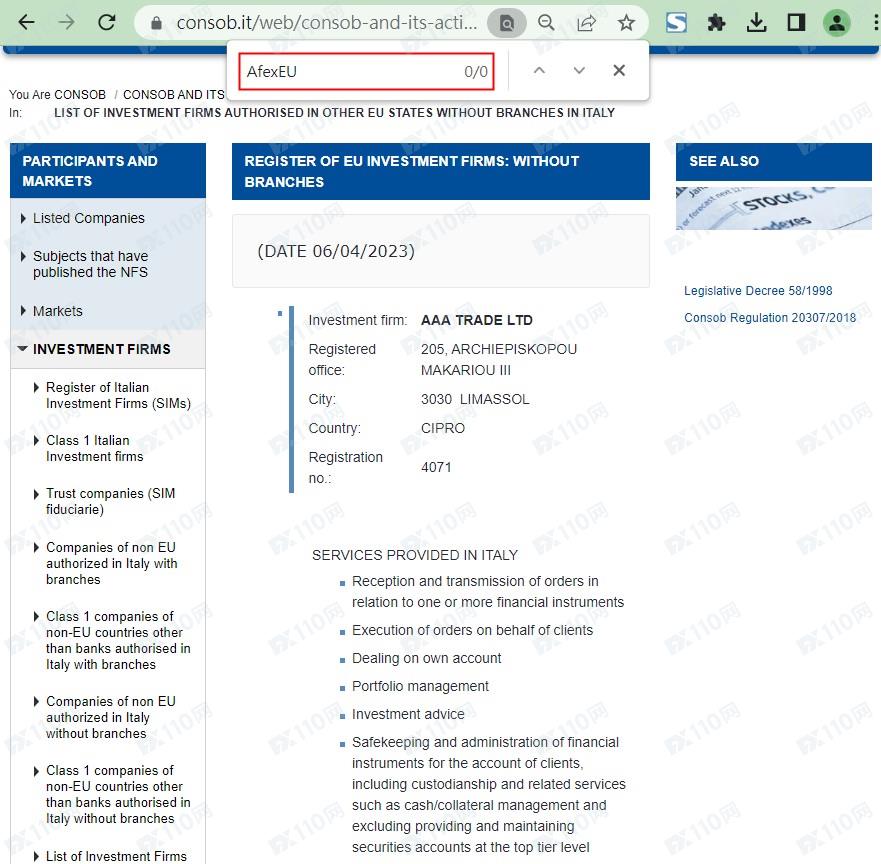Collapse the INVESTMENT FIRMS section
Viewport: 881px width, 864px height.
click(x=101, y=349)
